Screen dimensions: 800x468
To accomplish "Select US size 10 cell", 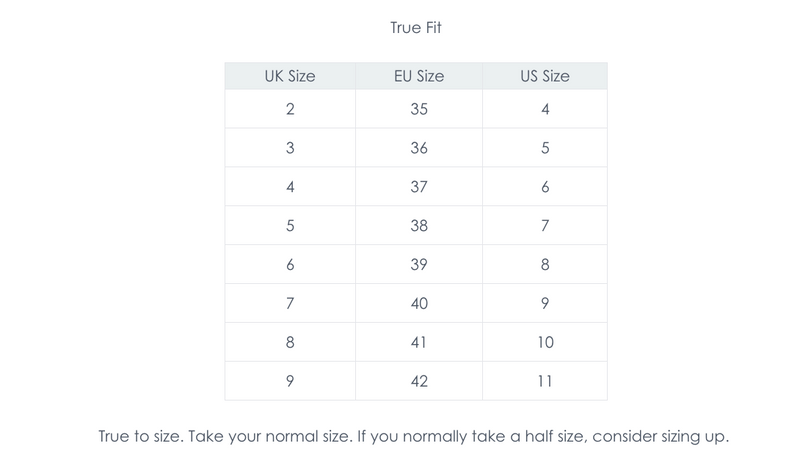I will [x=545, y=342].
